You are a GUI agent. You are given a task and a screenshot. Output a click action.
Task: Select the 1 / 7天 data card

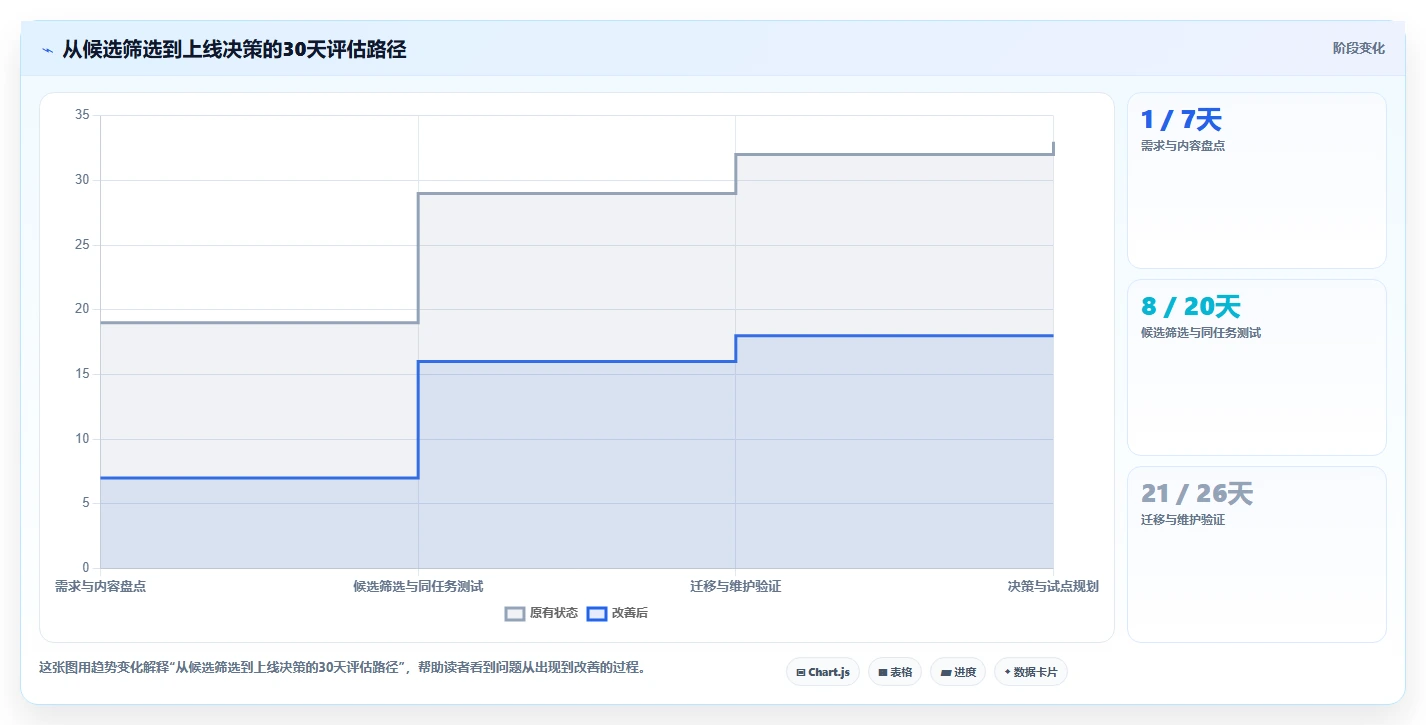tap(1257, 181)
